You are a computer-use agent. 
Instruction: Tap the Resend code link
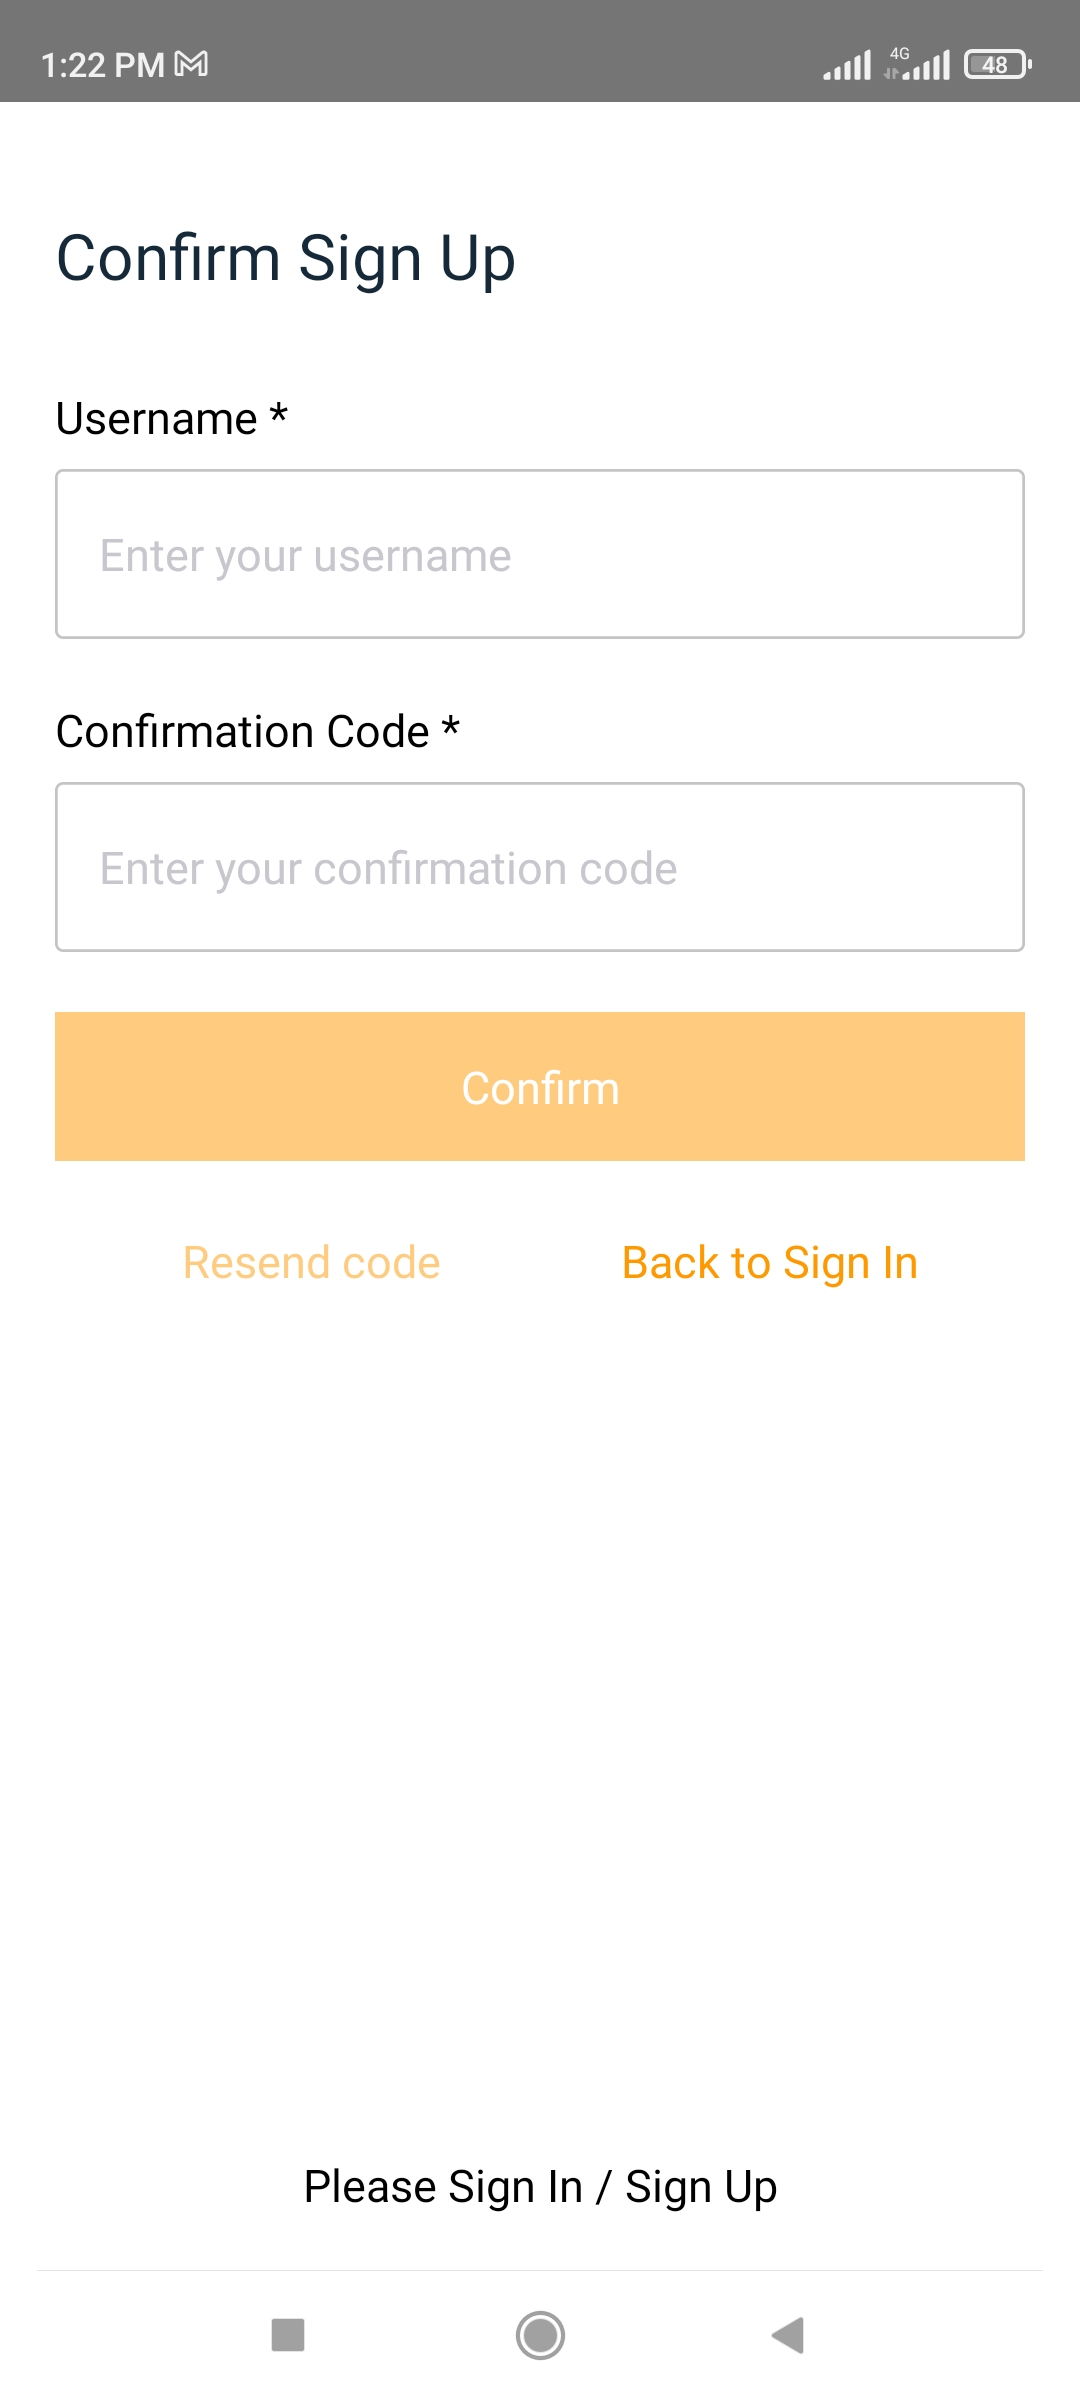tap(311, 1263)
